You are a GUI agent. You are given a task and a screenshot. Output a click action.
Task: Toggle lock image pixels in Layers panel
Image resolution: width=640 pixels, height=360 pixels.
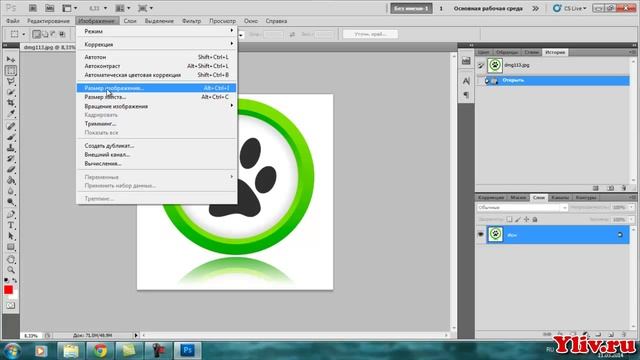[518, 219]
